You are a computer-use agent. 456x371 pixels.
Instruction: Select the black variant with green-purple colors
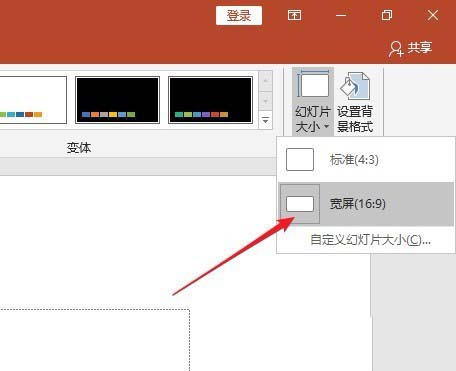click(210, 100)
